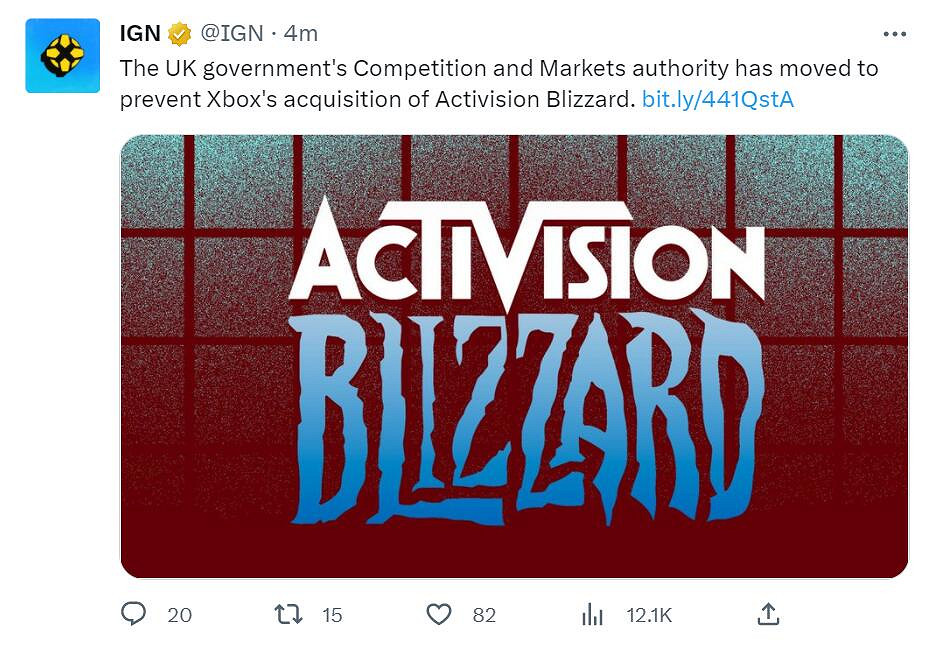Click the like count of 82

tap(484, 615)
